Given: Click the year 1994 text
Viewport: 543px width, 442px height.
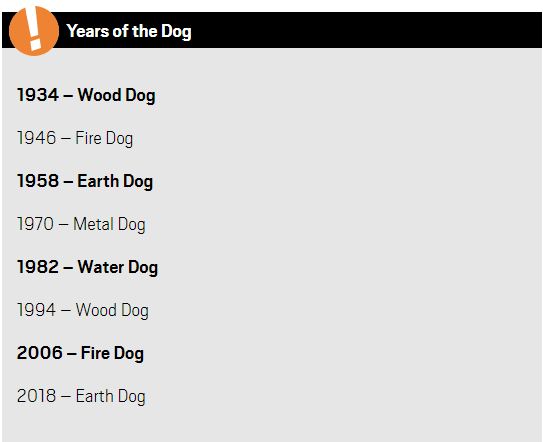Looking at the screenshot, I should [36, 310].
